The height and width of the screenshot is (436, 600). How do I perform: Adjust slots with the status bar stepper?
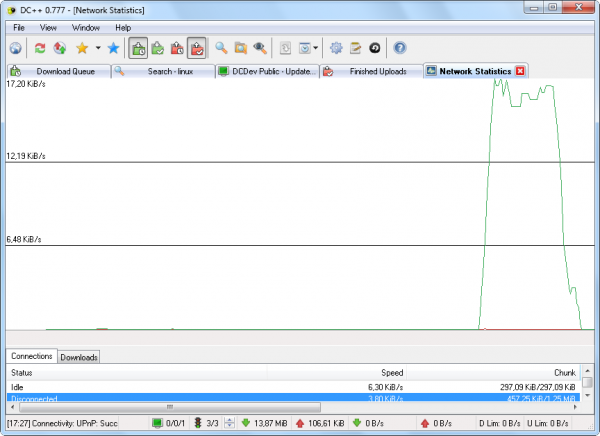tap(229, 423)
